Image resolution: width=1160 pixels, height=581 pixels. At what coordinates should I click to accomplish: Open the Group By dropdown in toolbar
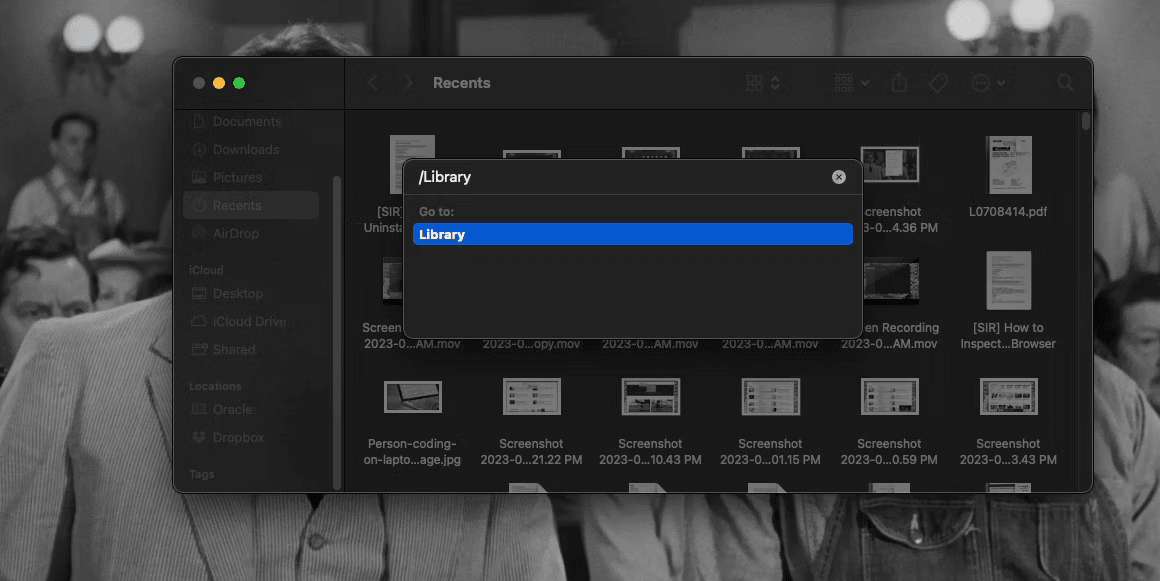pos(851,83)
